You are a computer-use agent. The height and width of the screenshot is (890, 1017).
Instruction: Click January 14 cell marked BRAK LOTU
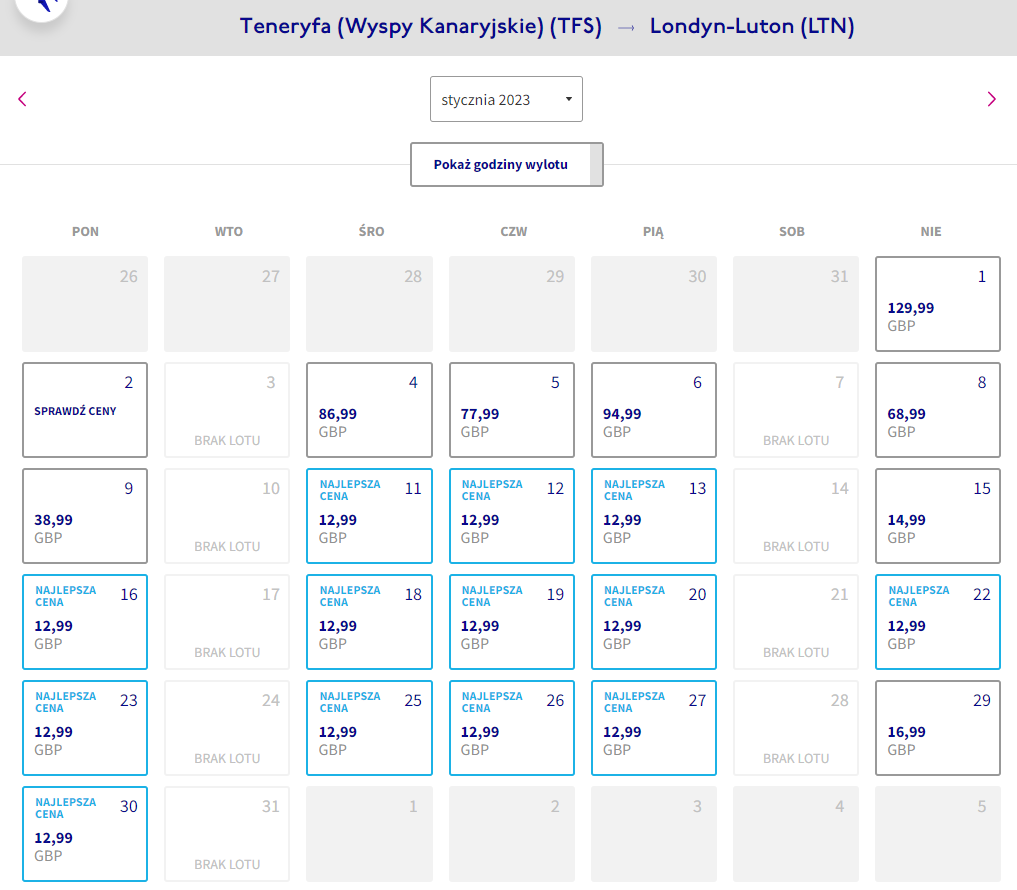pyautogui.click(x=796, y=516)
